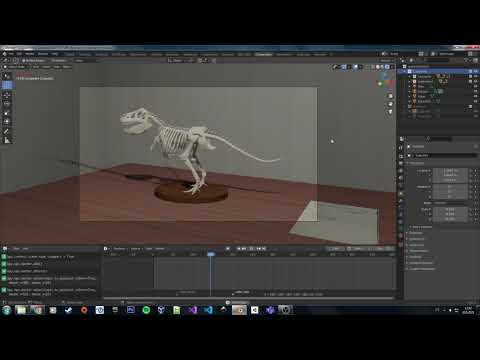Open the pivot point dropdown

[x=191, y=60]
